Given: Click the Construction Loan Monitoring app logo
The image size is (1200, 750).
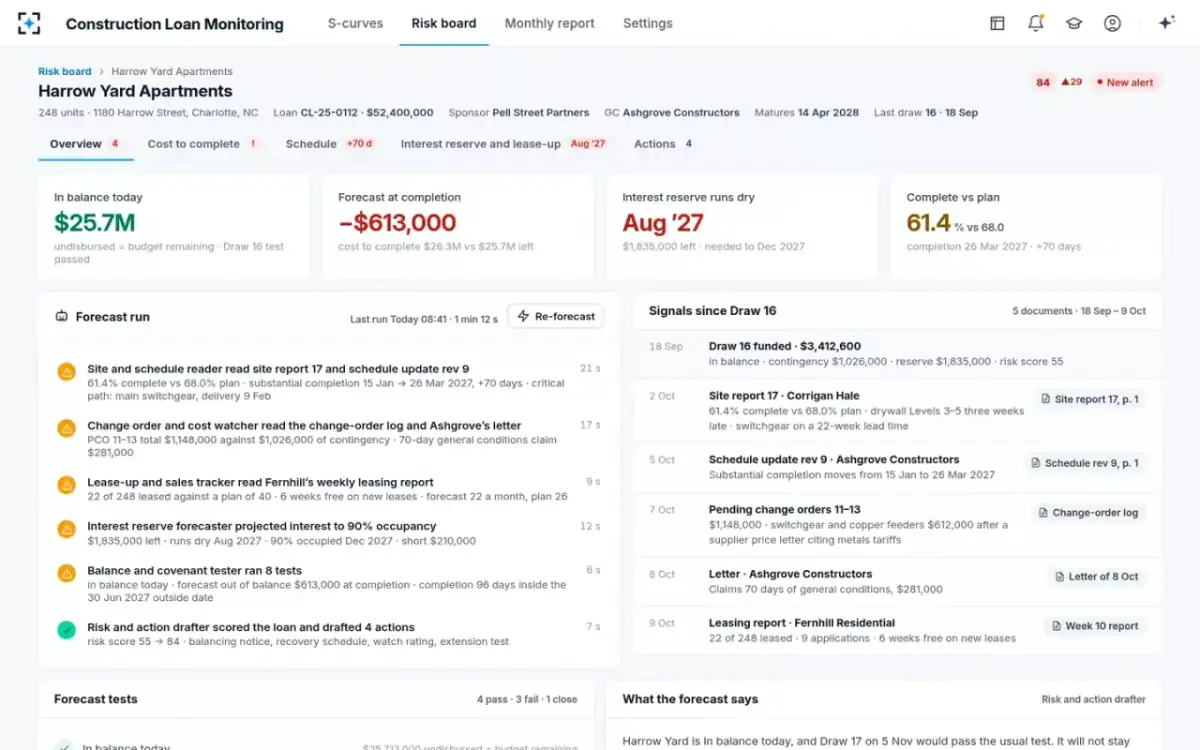Looking at the screenshot, I should pos(29,23).
